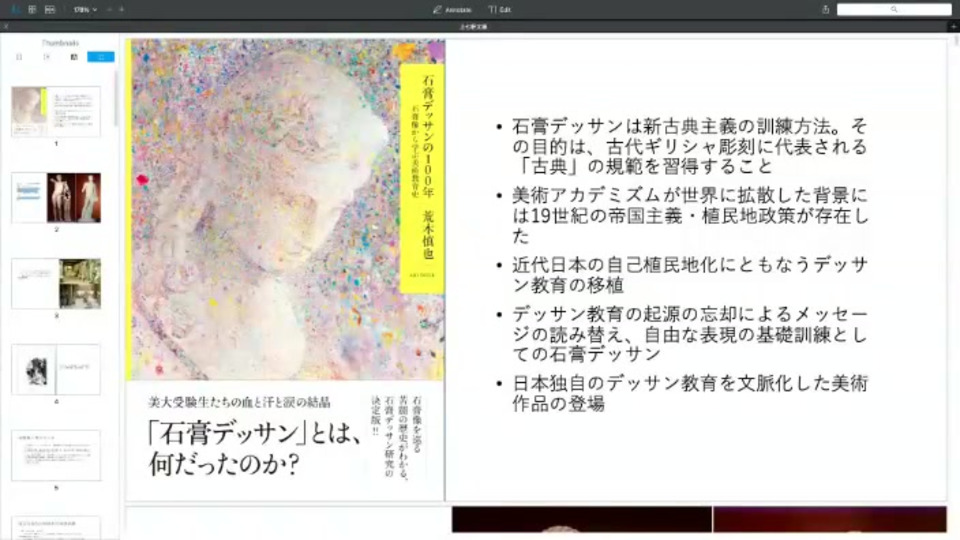Open page 5 thumbnail
The width and height of the screenshot is (960, 540).
(56, 455)
